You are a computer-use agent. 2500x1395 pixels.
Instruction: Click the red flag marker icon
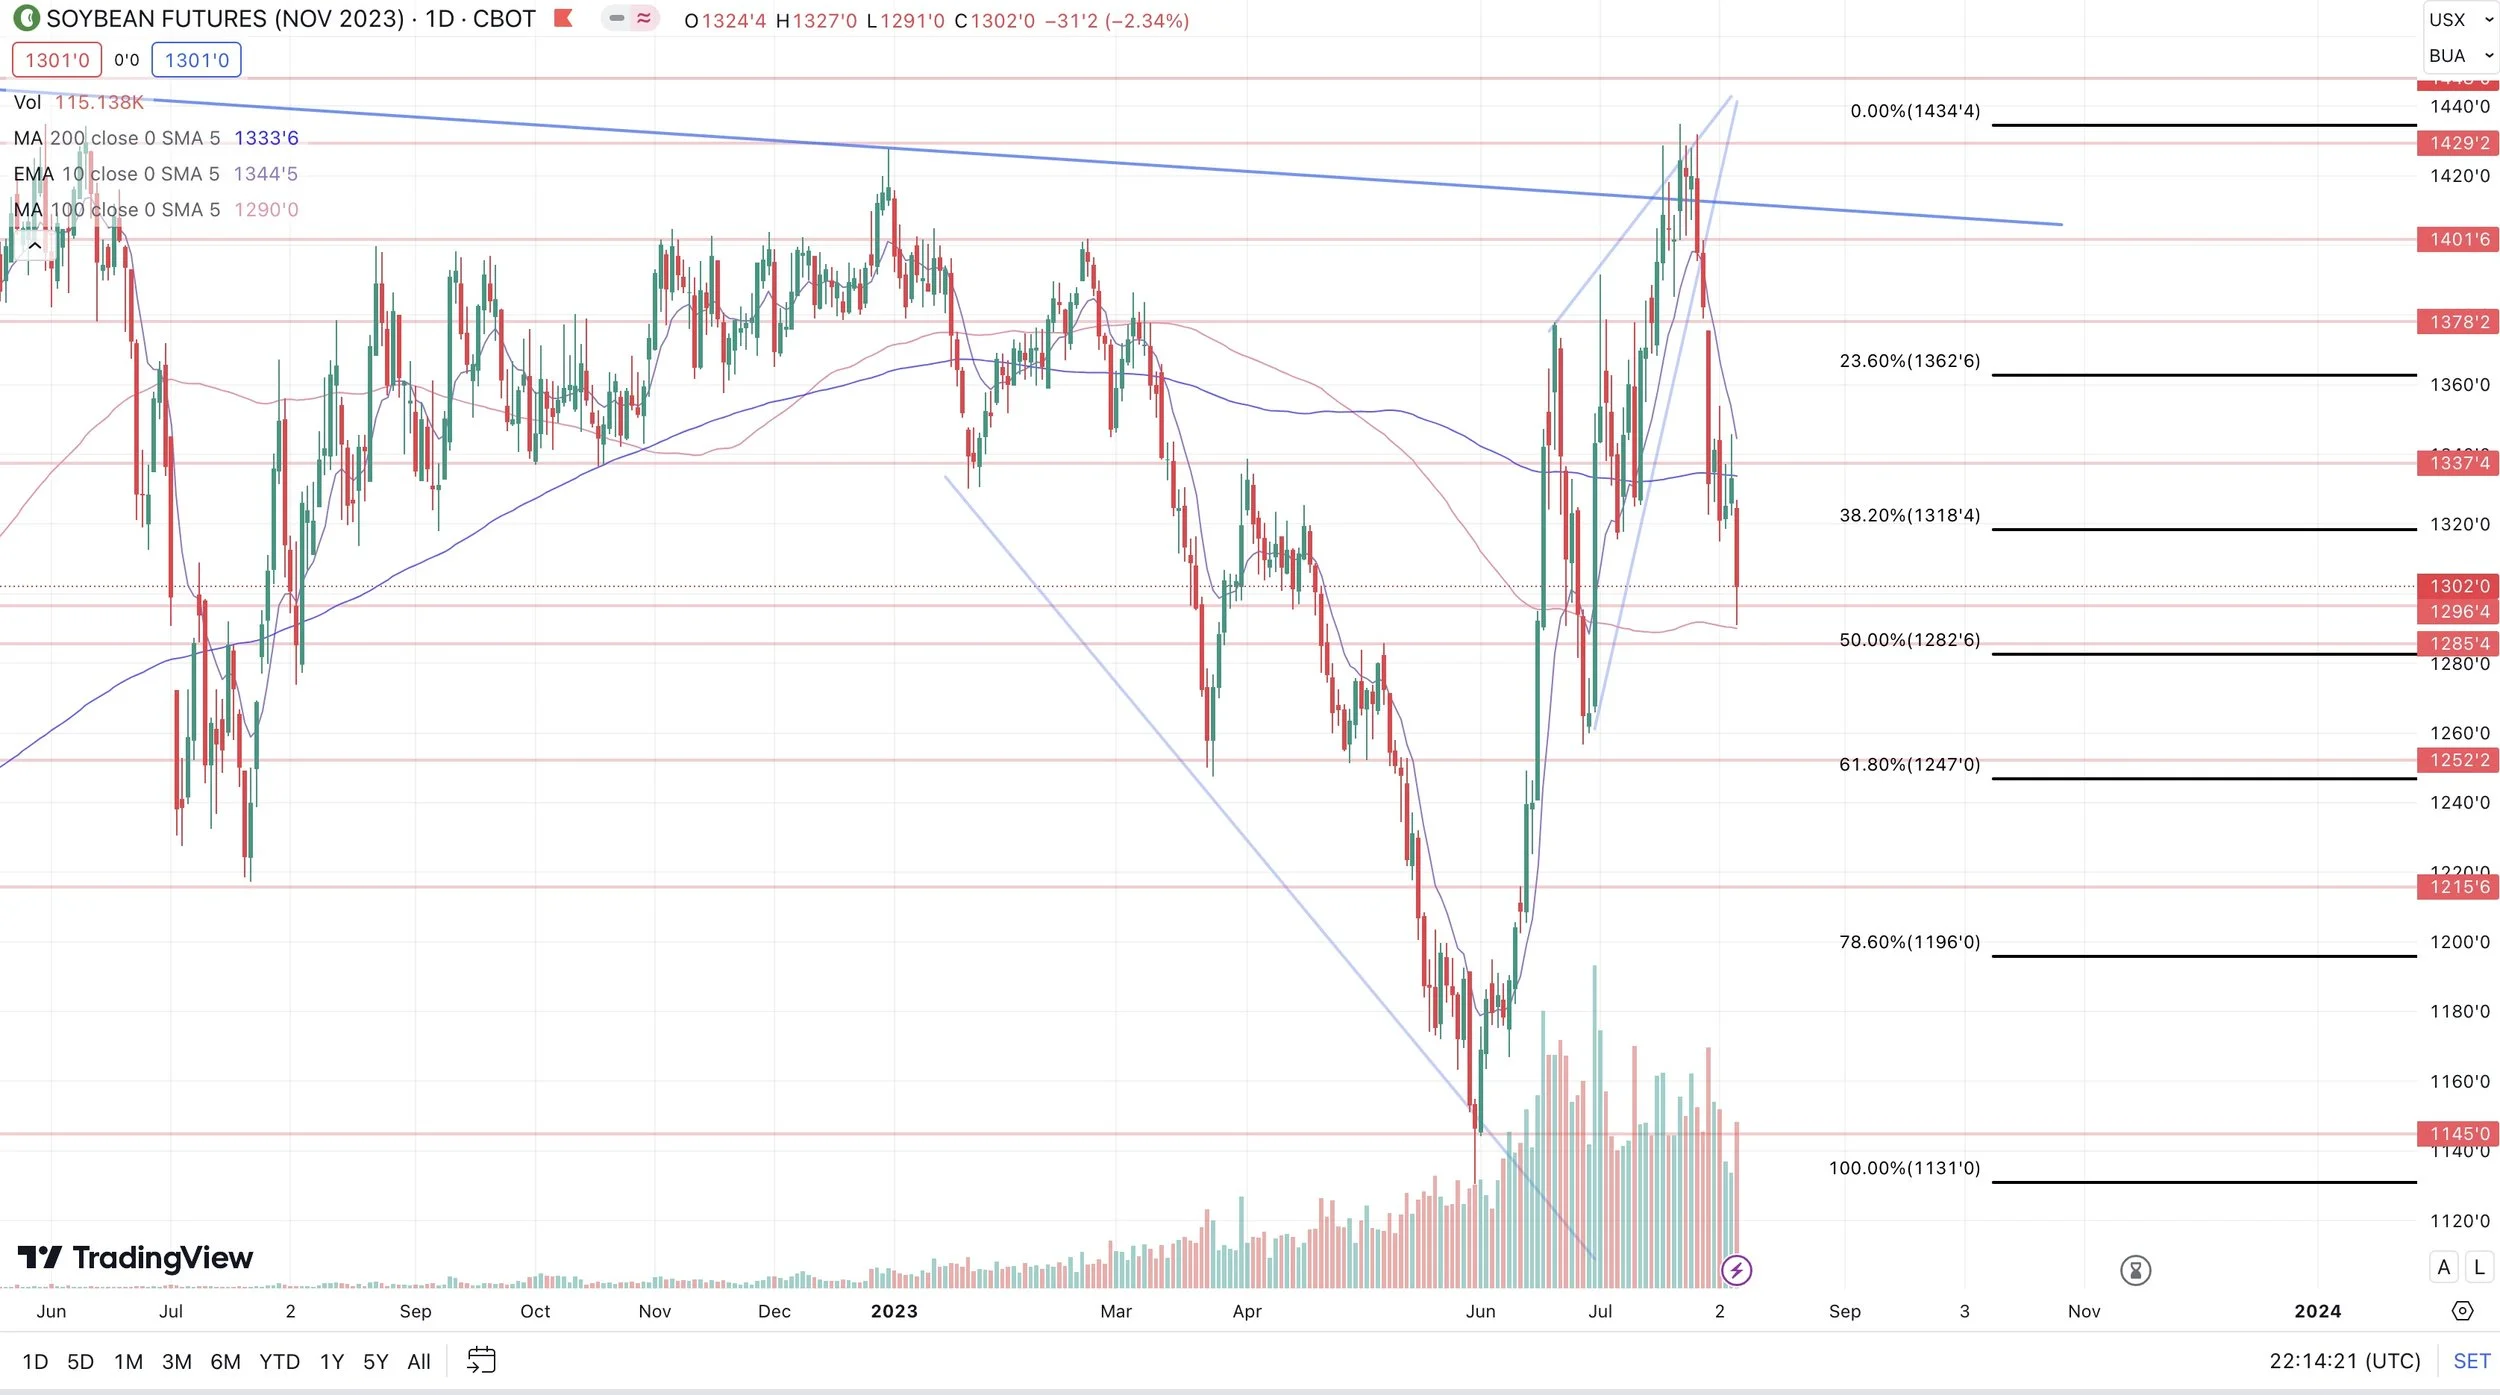563,18
